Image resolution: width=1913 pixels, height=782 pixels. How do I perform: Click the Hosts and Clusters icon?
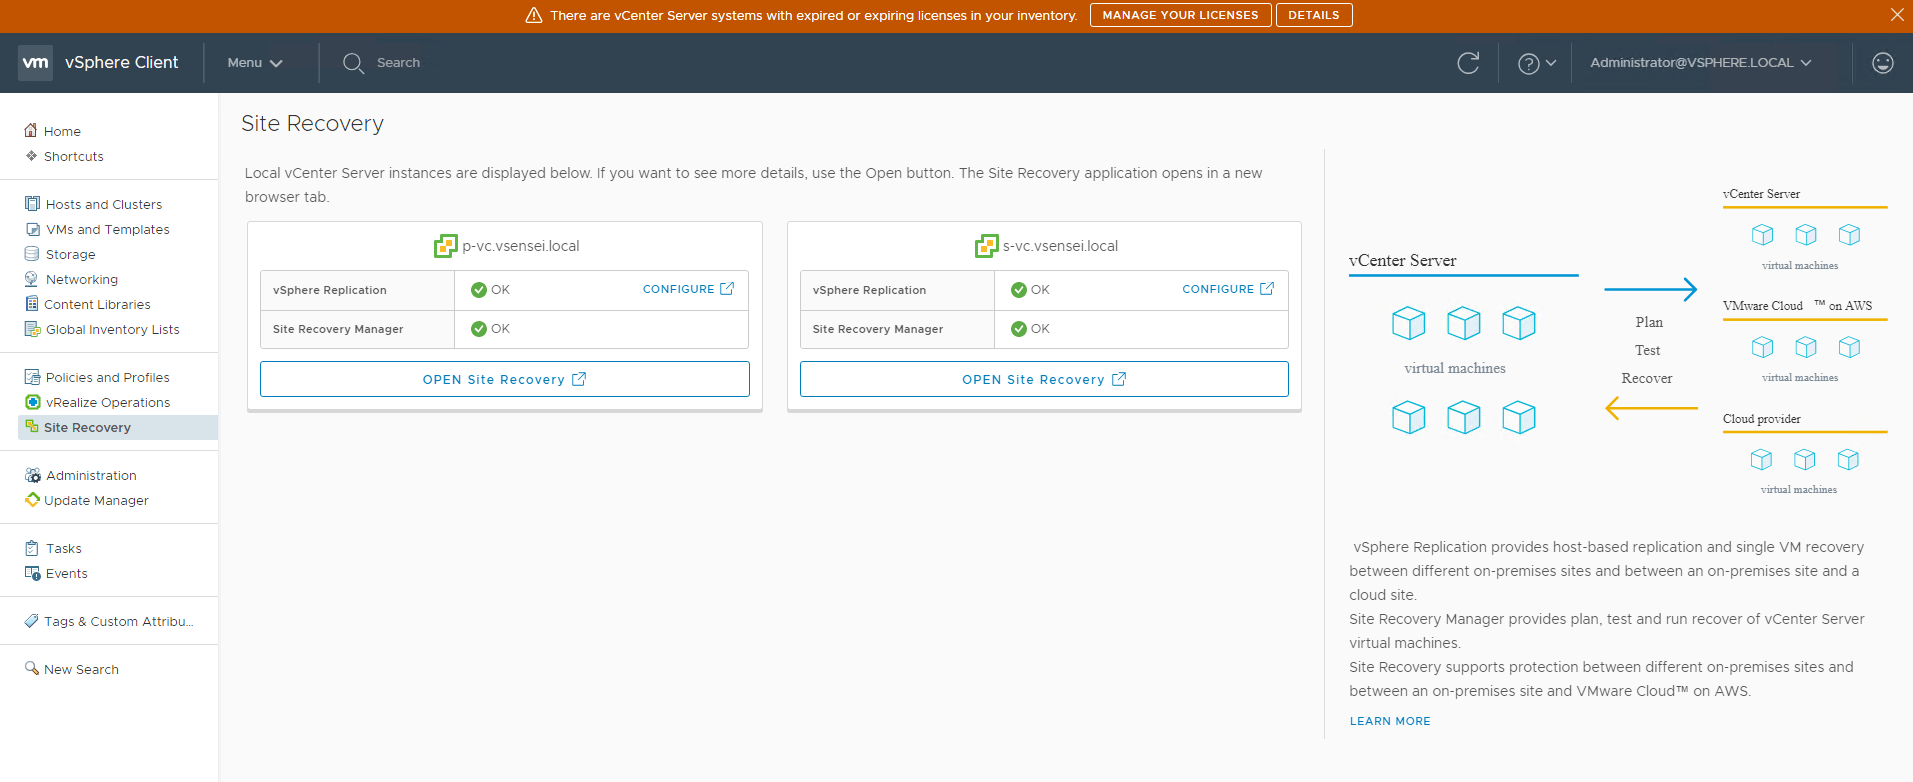pyautogui.click(x=32, y=204)
